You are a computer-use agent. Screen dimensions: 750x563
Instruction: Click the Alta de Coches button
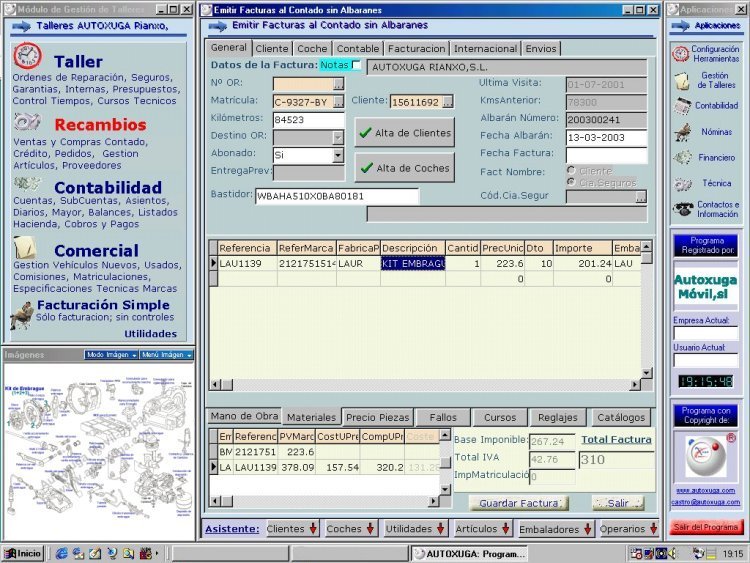[x=405, y=168]
